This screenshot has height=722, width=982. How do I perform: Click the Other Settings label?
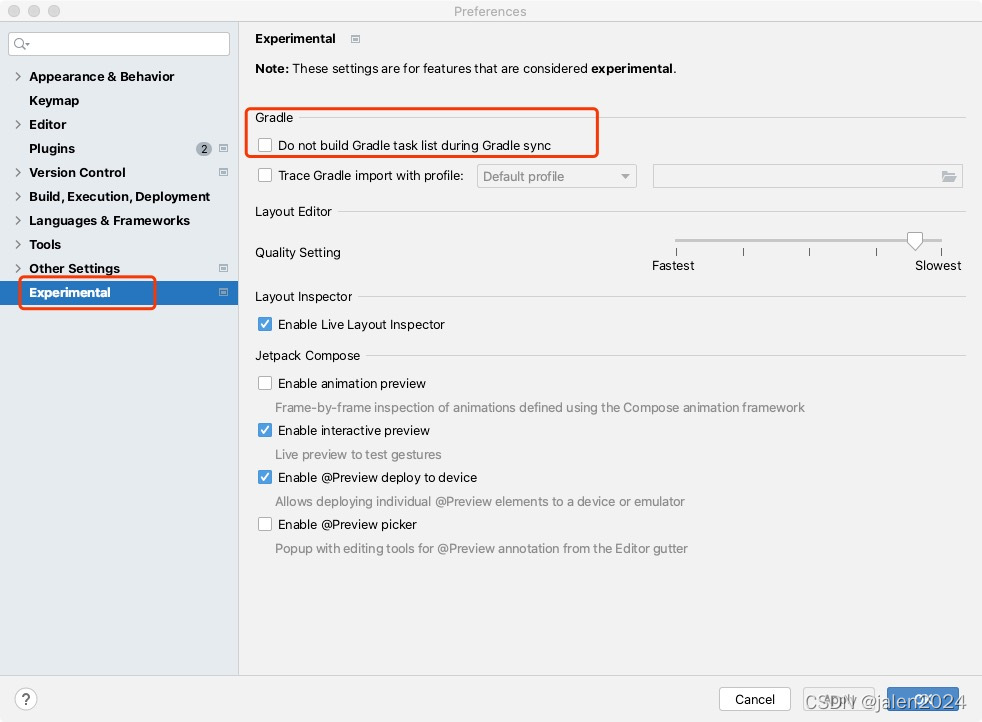point(75,268)
